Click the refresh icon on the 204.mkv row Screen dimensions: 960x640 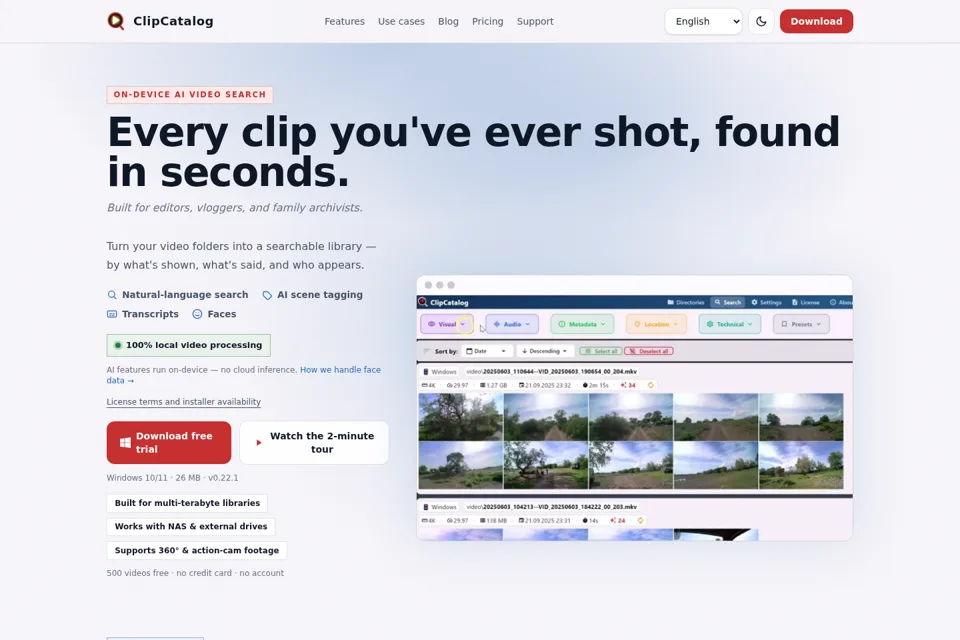(651, 385)
